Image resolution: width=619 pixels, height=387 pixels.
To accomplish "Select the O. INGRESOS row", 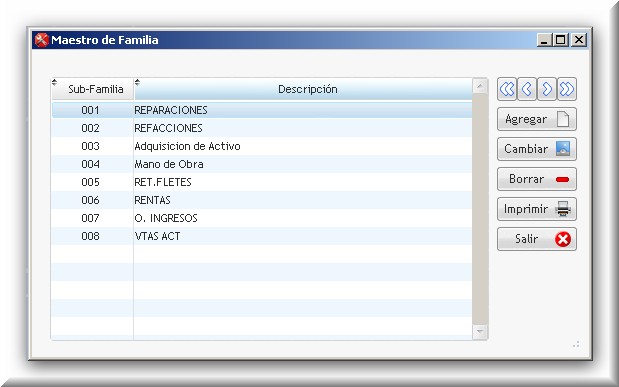I will click(262, 218).
